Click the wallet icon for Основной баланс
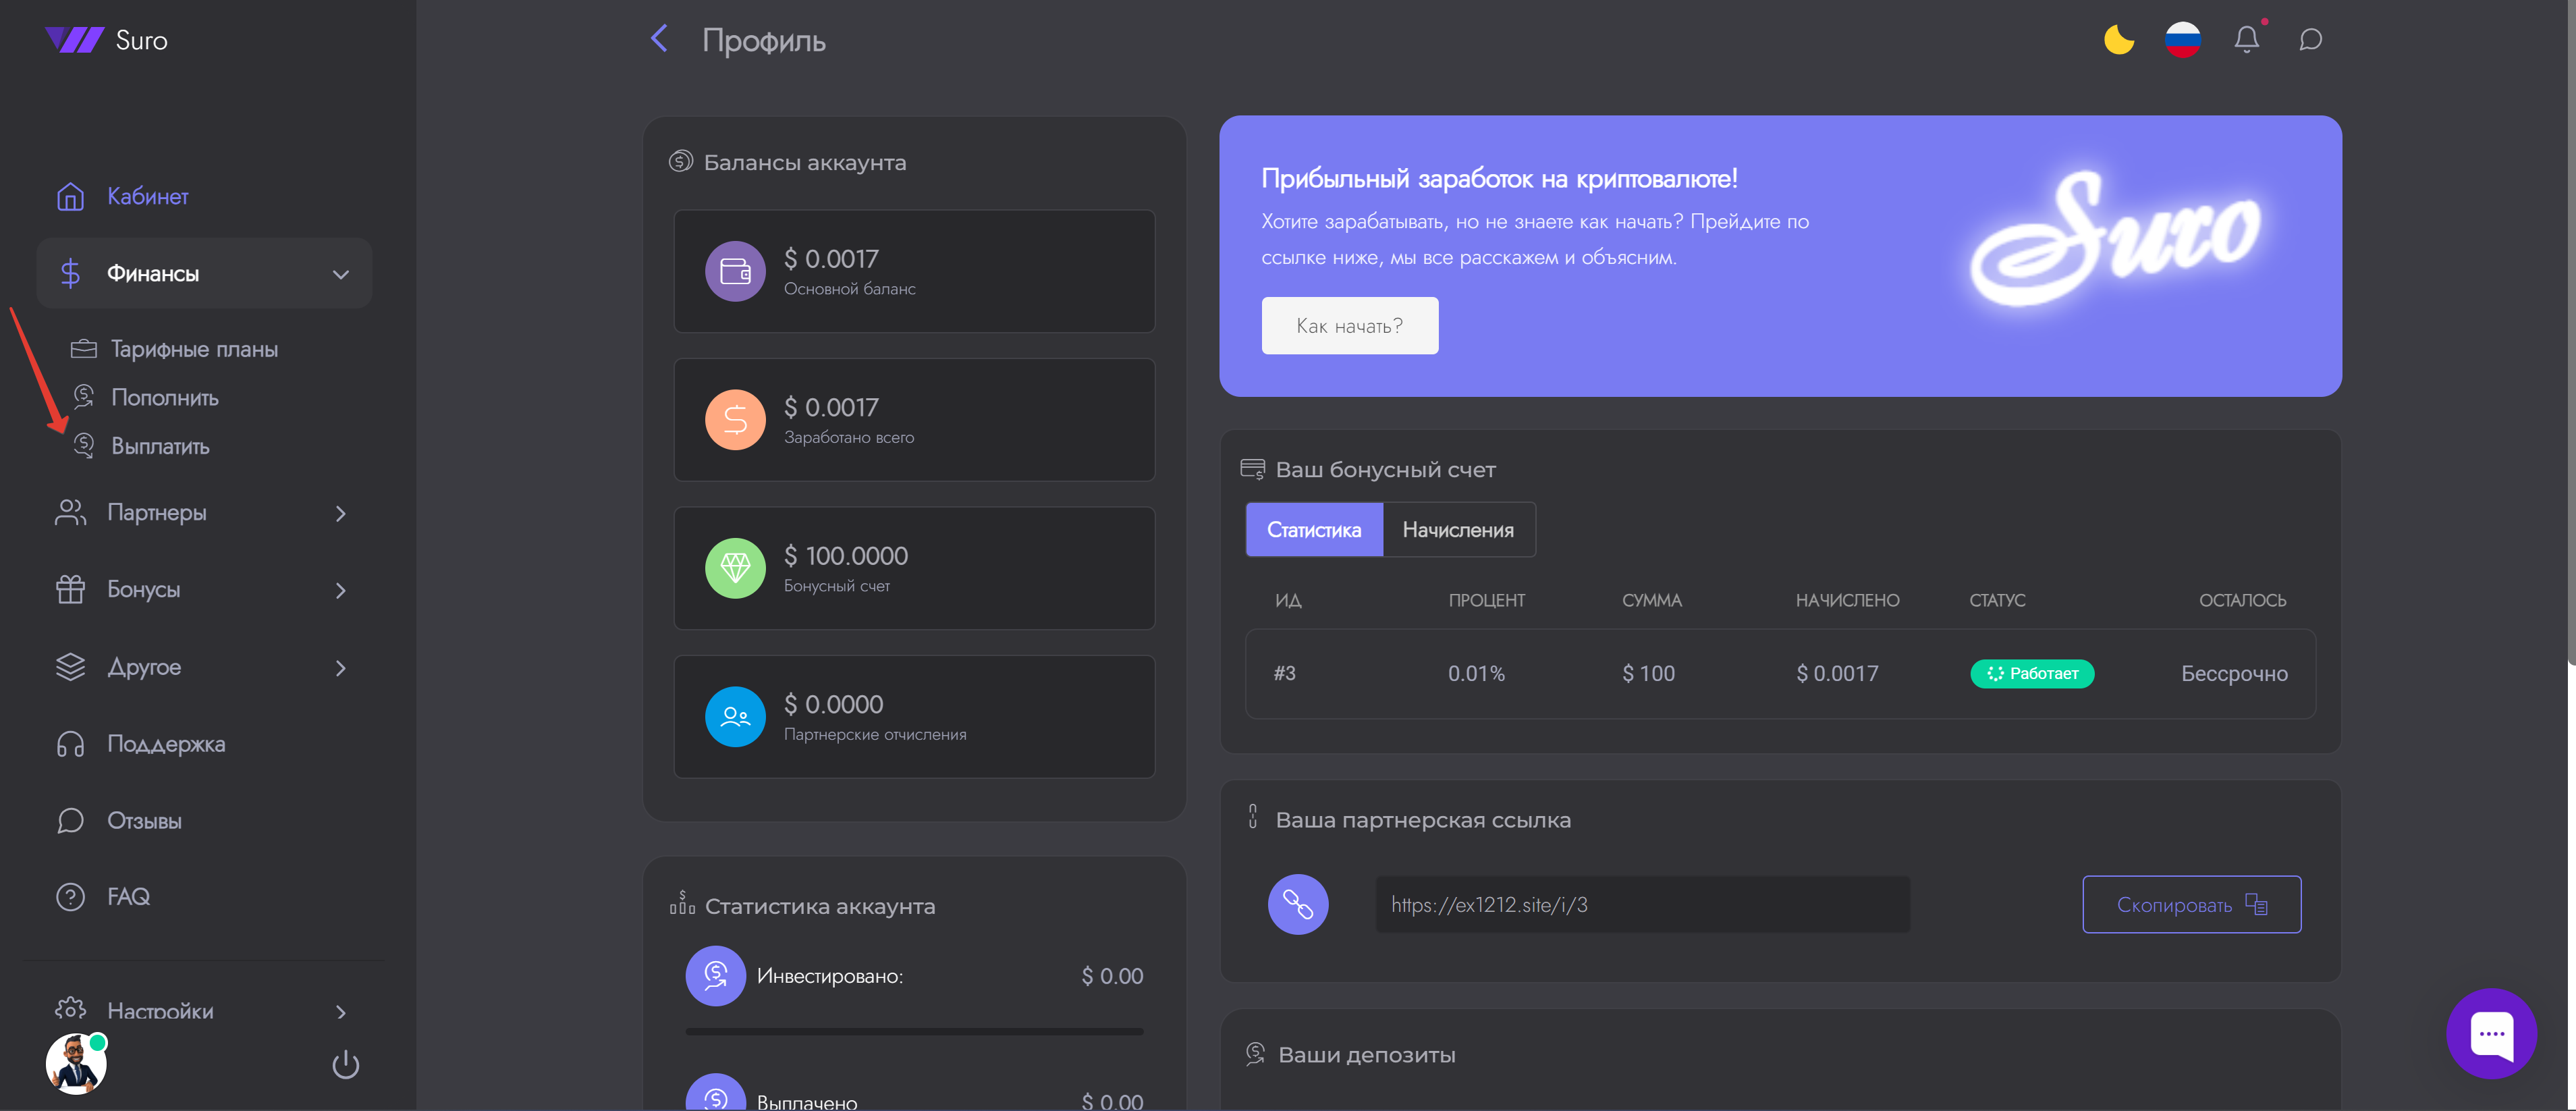 [x=735, y=271]
